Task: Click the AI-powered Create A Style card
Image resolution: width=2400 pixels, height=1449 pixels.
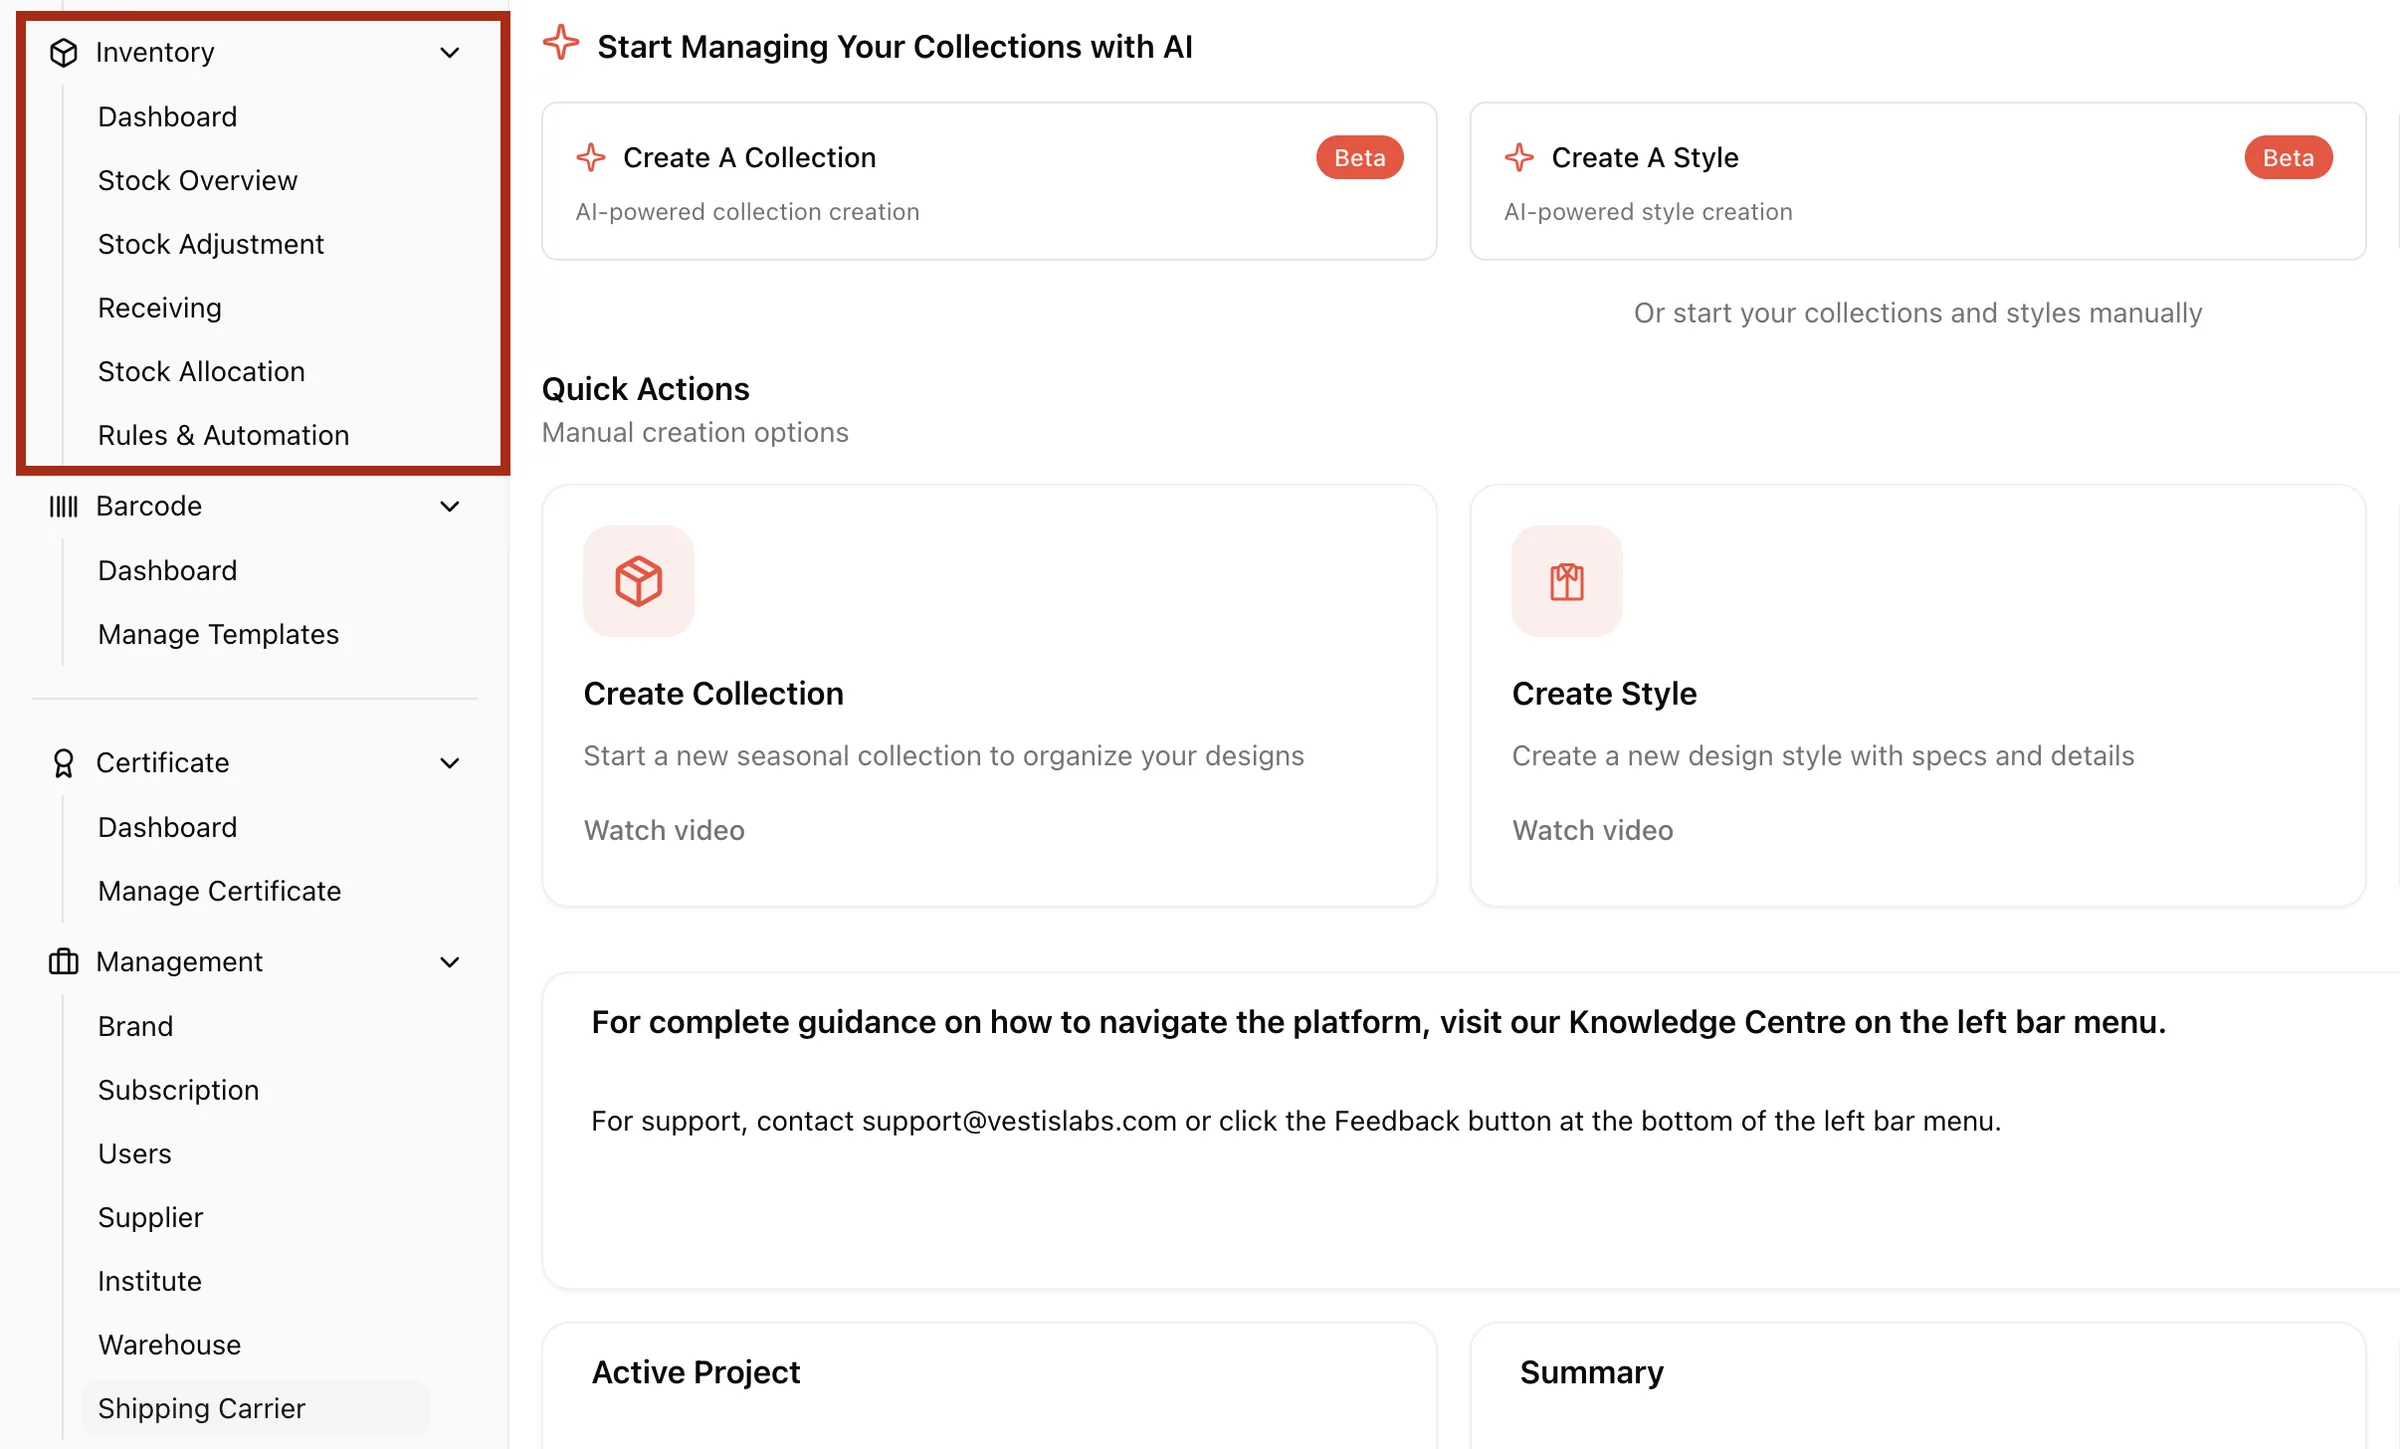Action: pos(1917,181)
